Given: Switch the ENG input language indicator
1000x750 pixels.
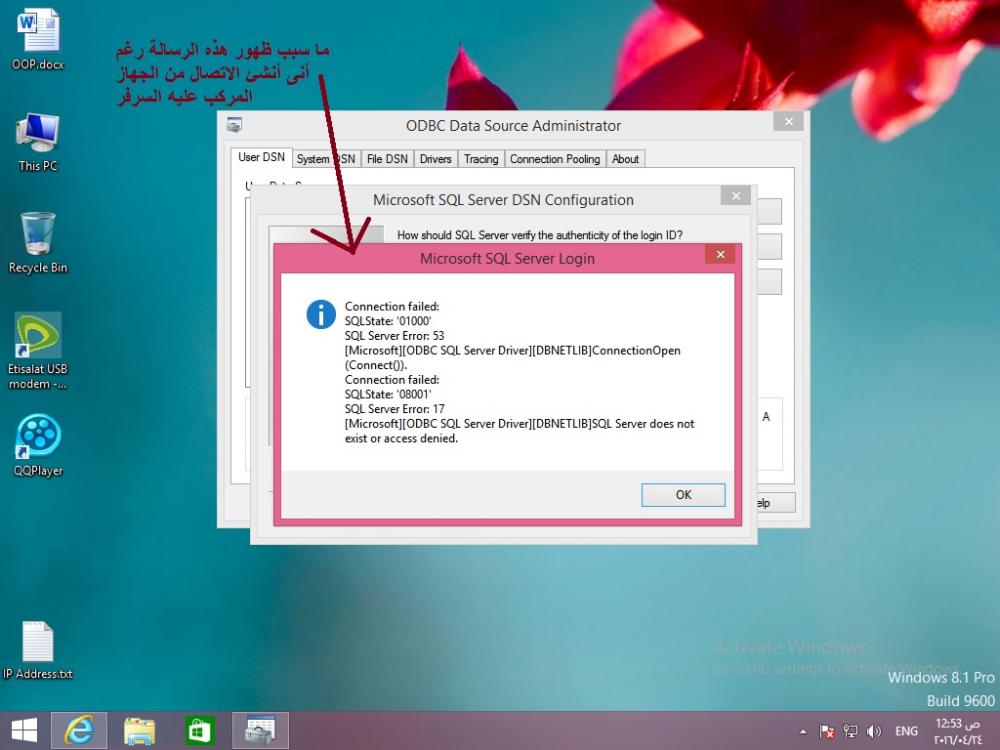Looking at the screenshot, I should point(906,732).
